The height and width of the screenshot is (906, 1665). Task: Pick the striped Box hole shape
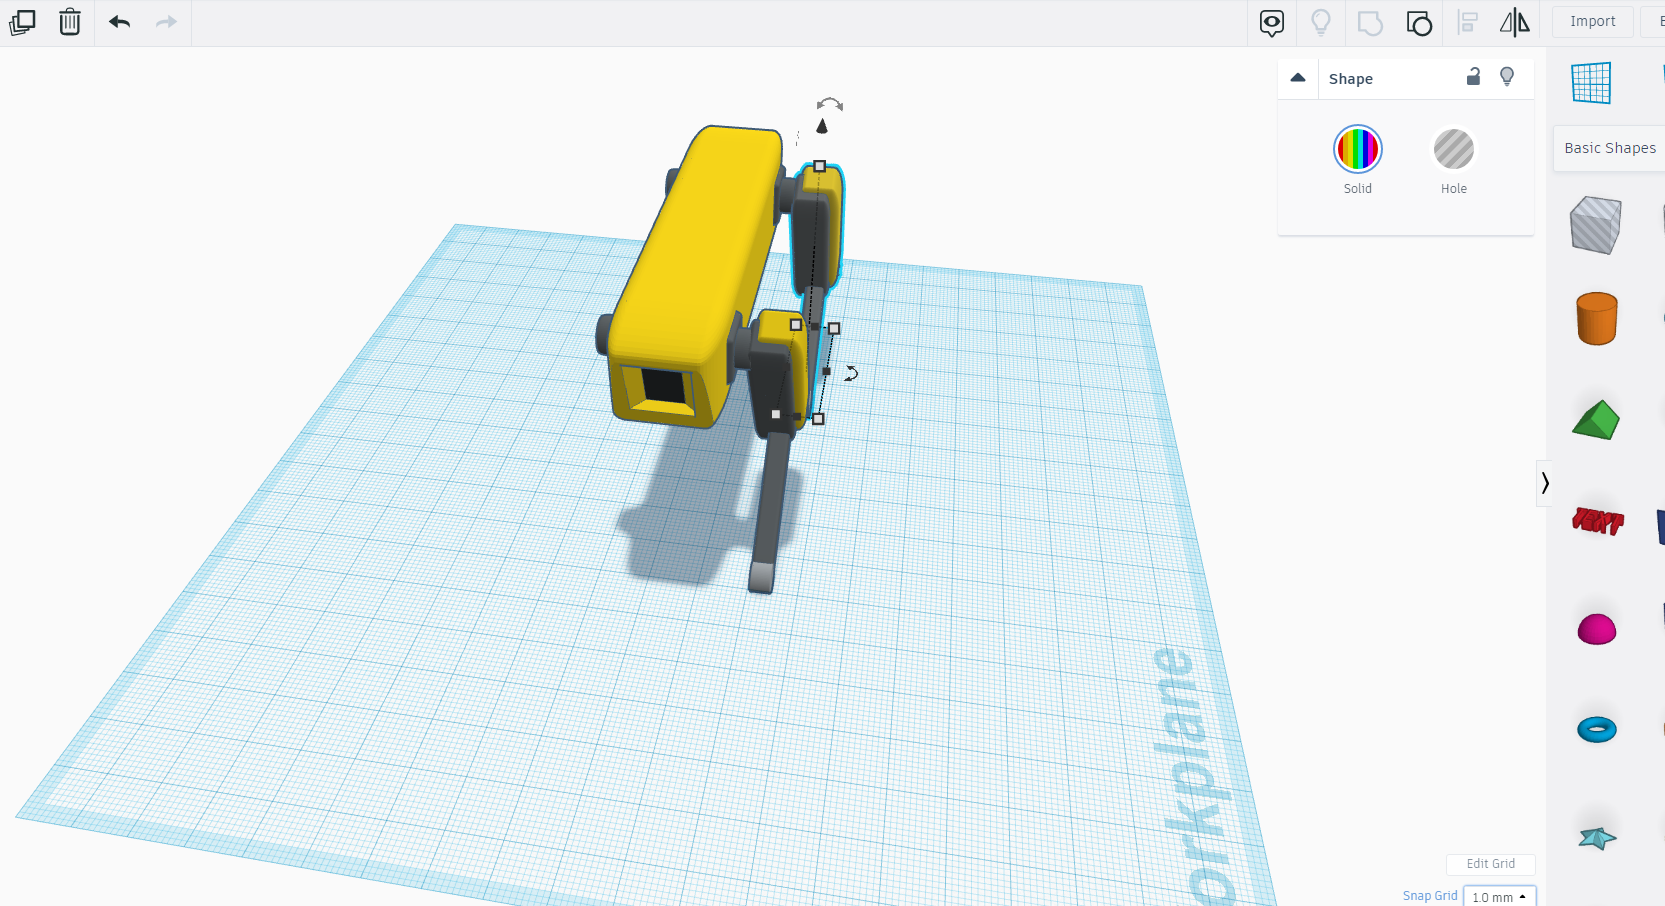coord(1595,225)
